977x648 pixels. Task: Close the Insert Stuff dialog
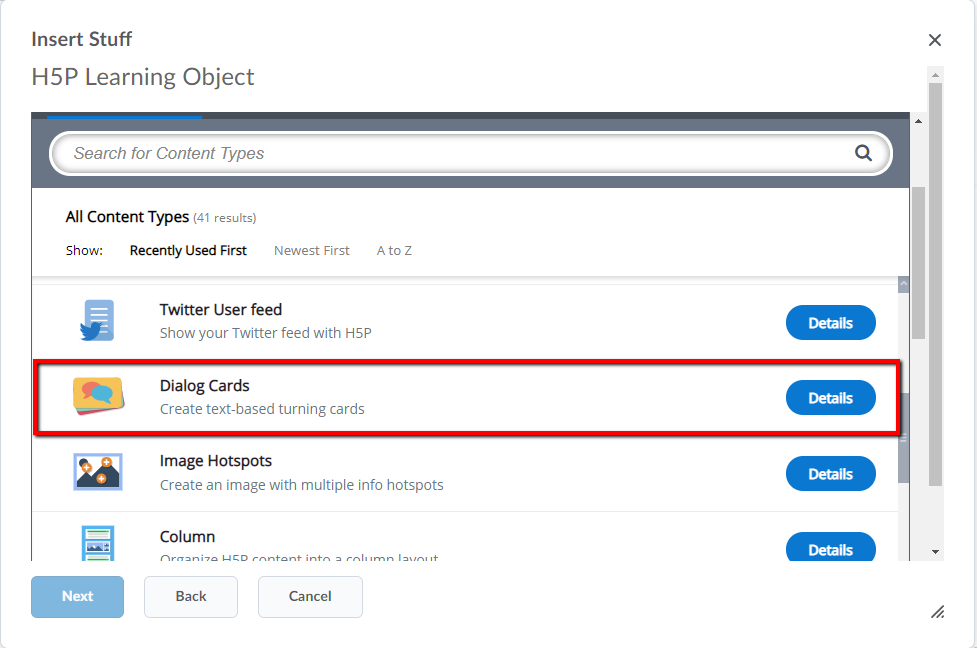click(x=935, y=40)
